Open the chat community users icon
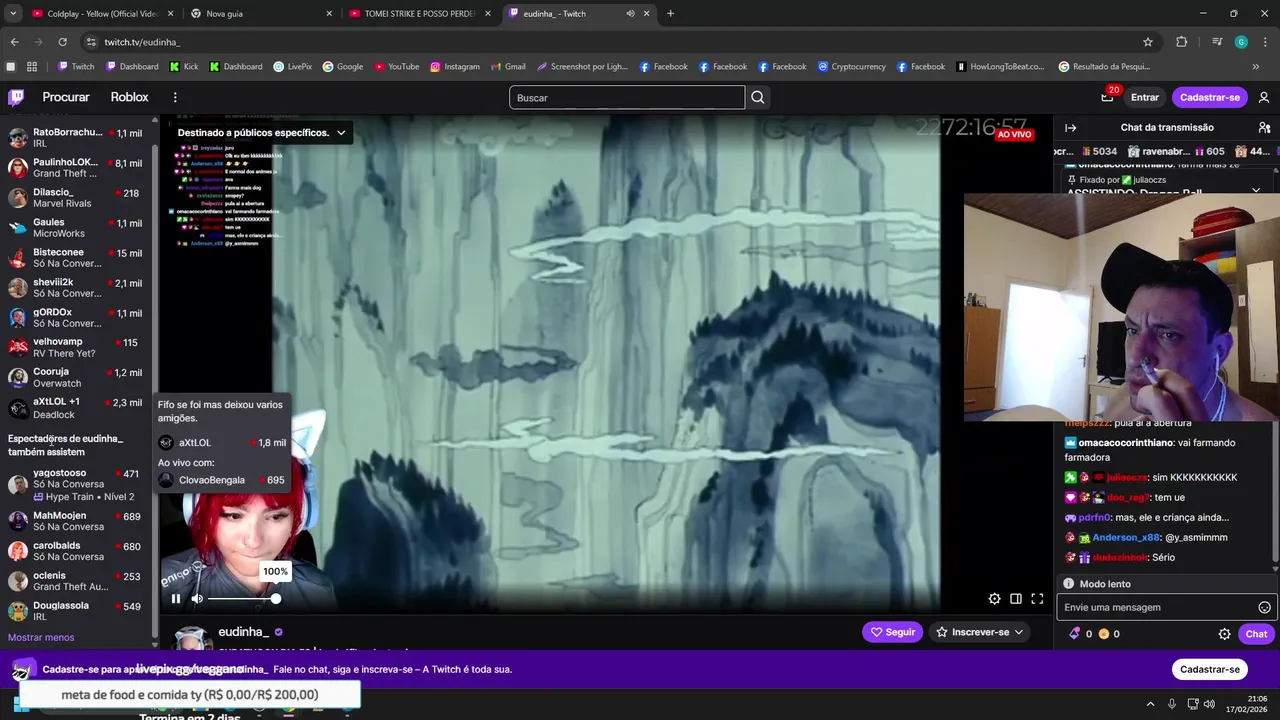The image size is (1280, 720). click(x=1265, y=128)
